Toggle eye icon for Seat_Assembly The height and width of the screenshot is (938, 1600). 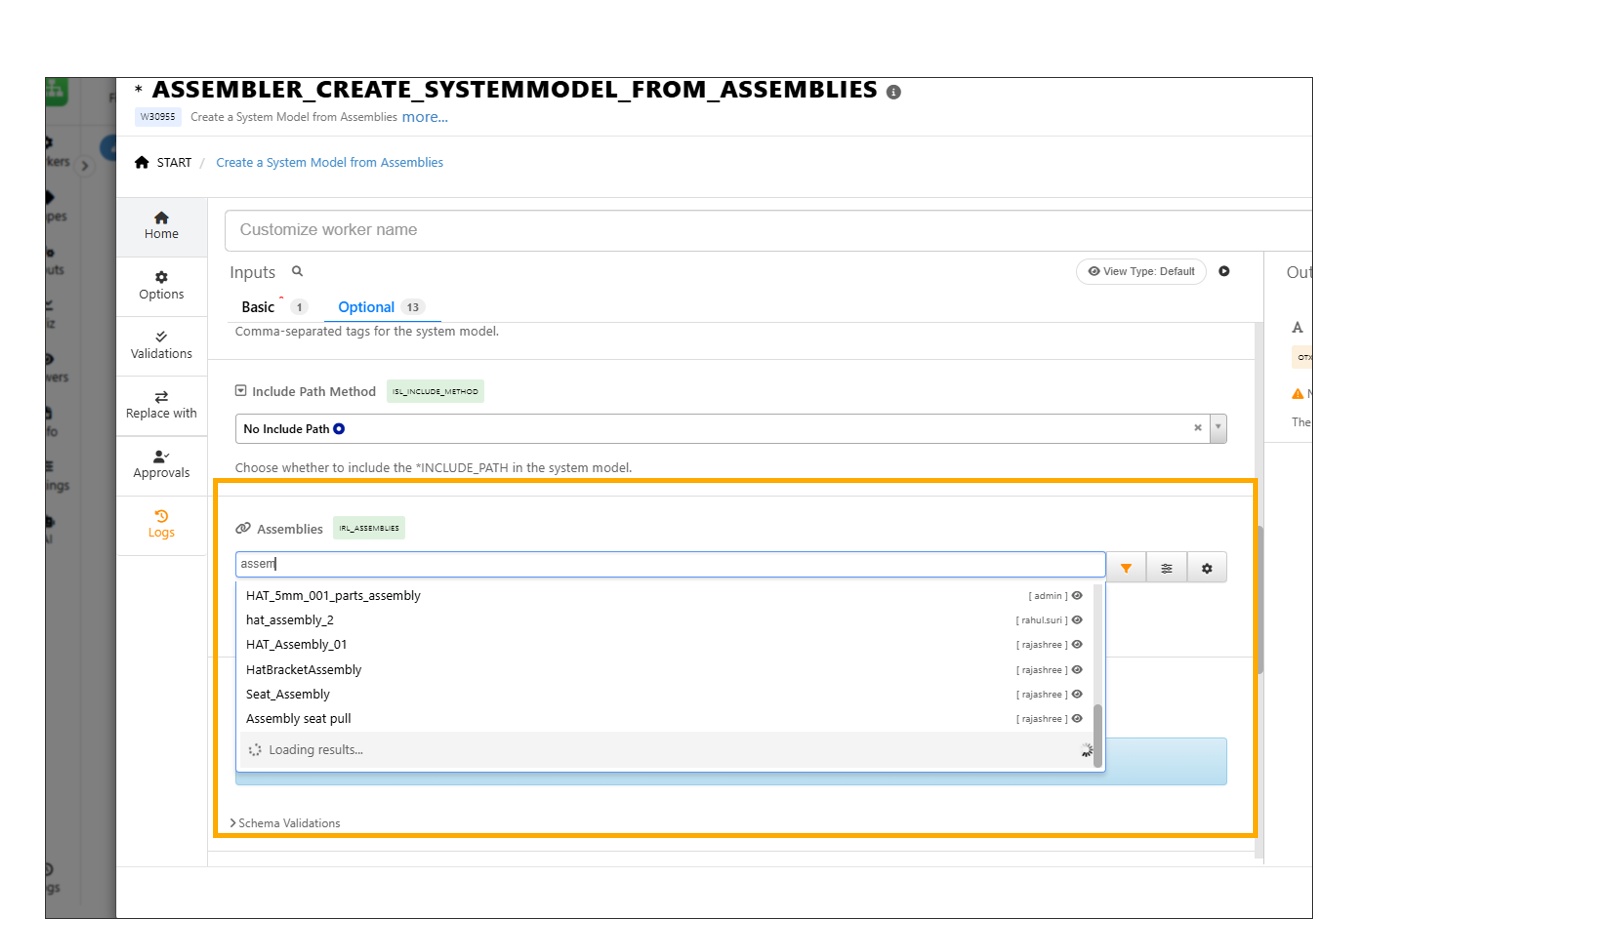pos(1077,694)
